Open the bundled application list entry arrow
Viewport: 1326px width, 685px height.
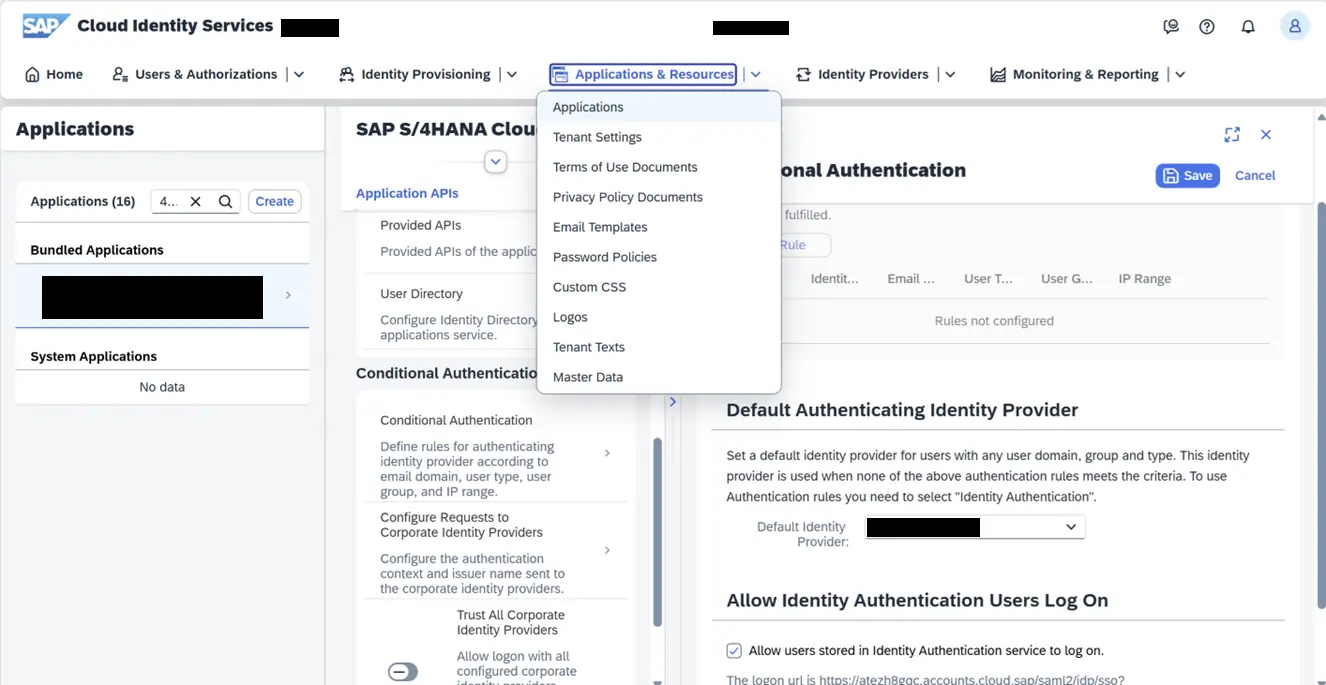[288, 295]
